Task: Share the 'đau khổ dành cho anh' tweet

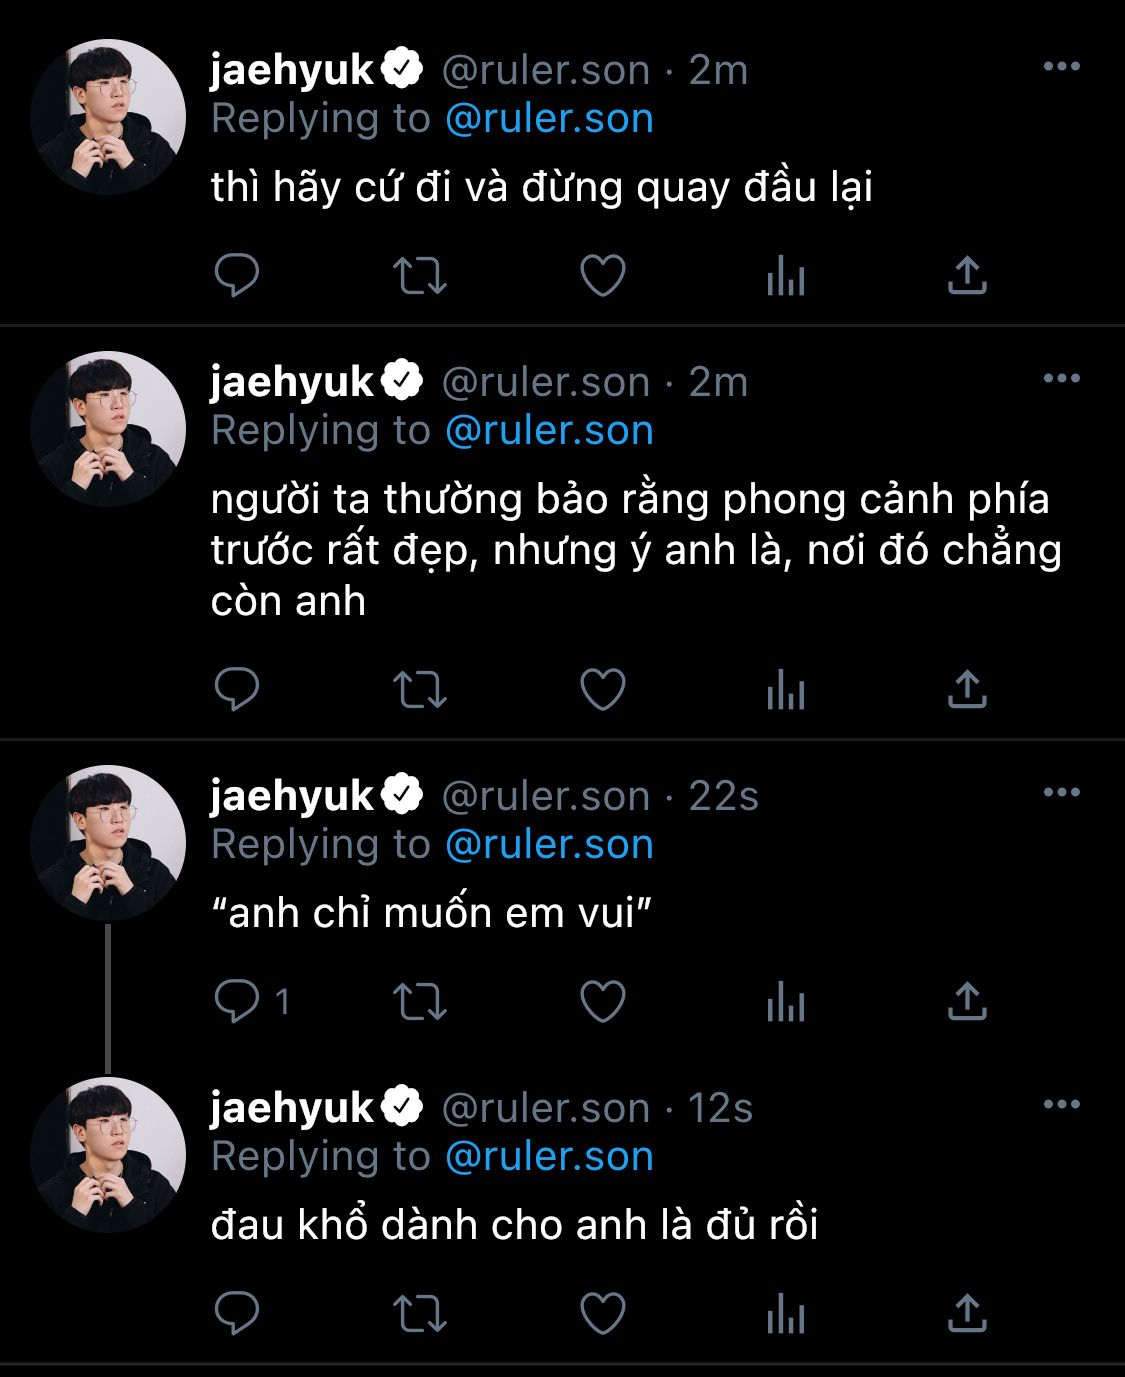Action: tap(967, 1313)
